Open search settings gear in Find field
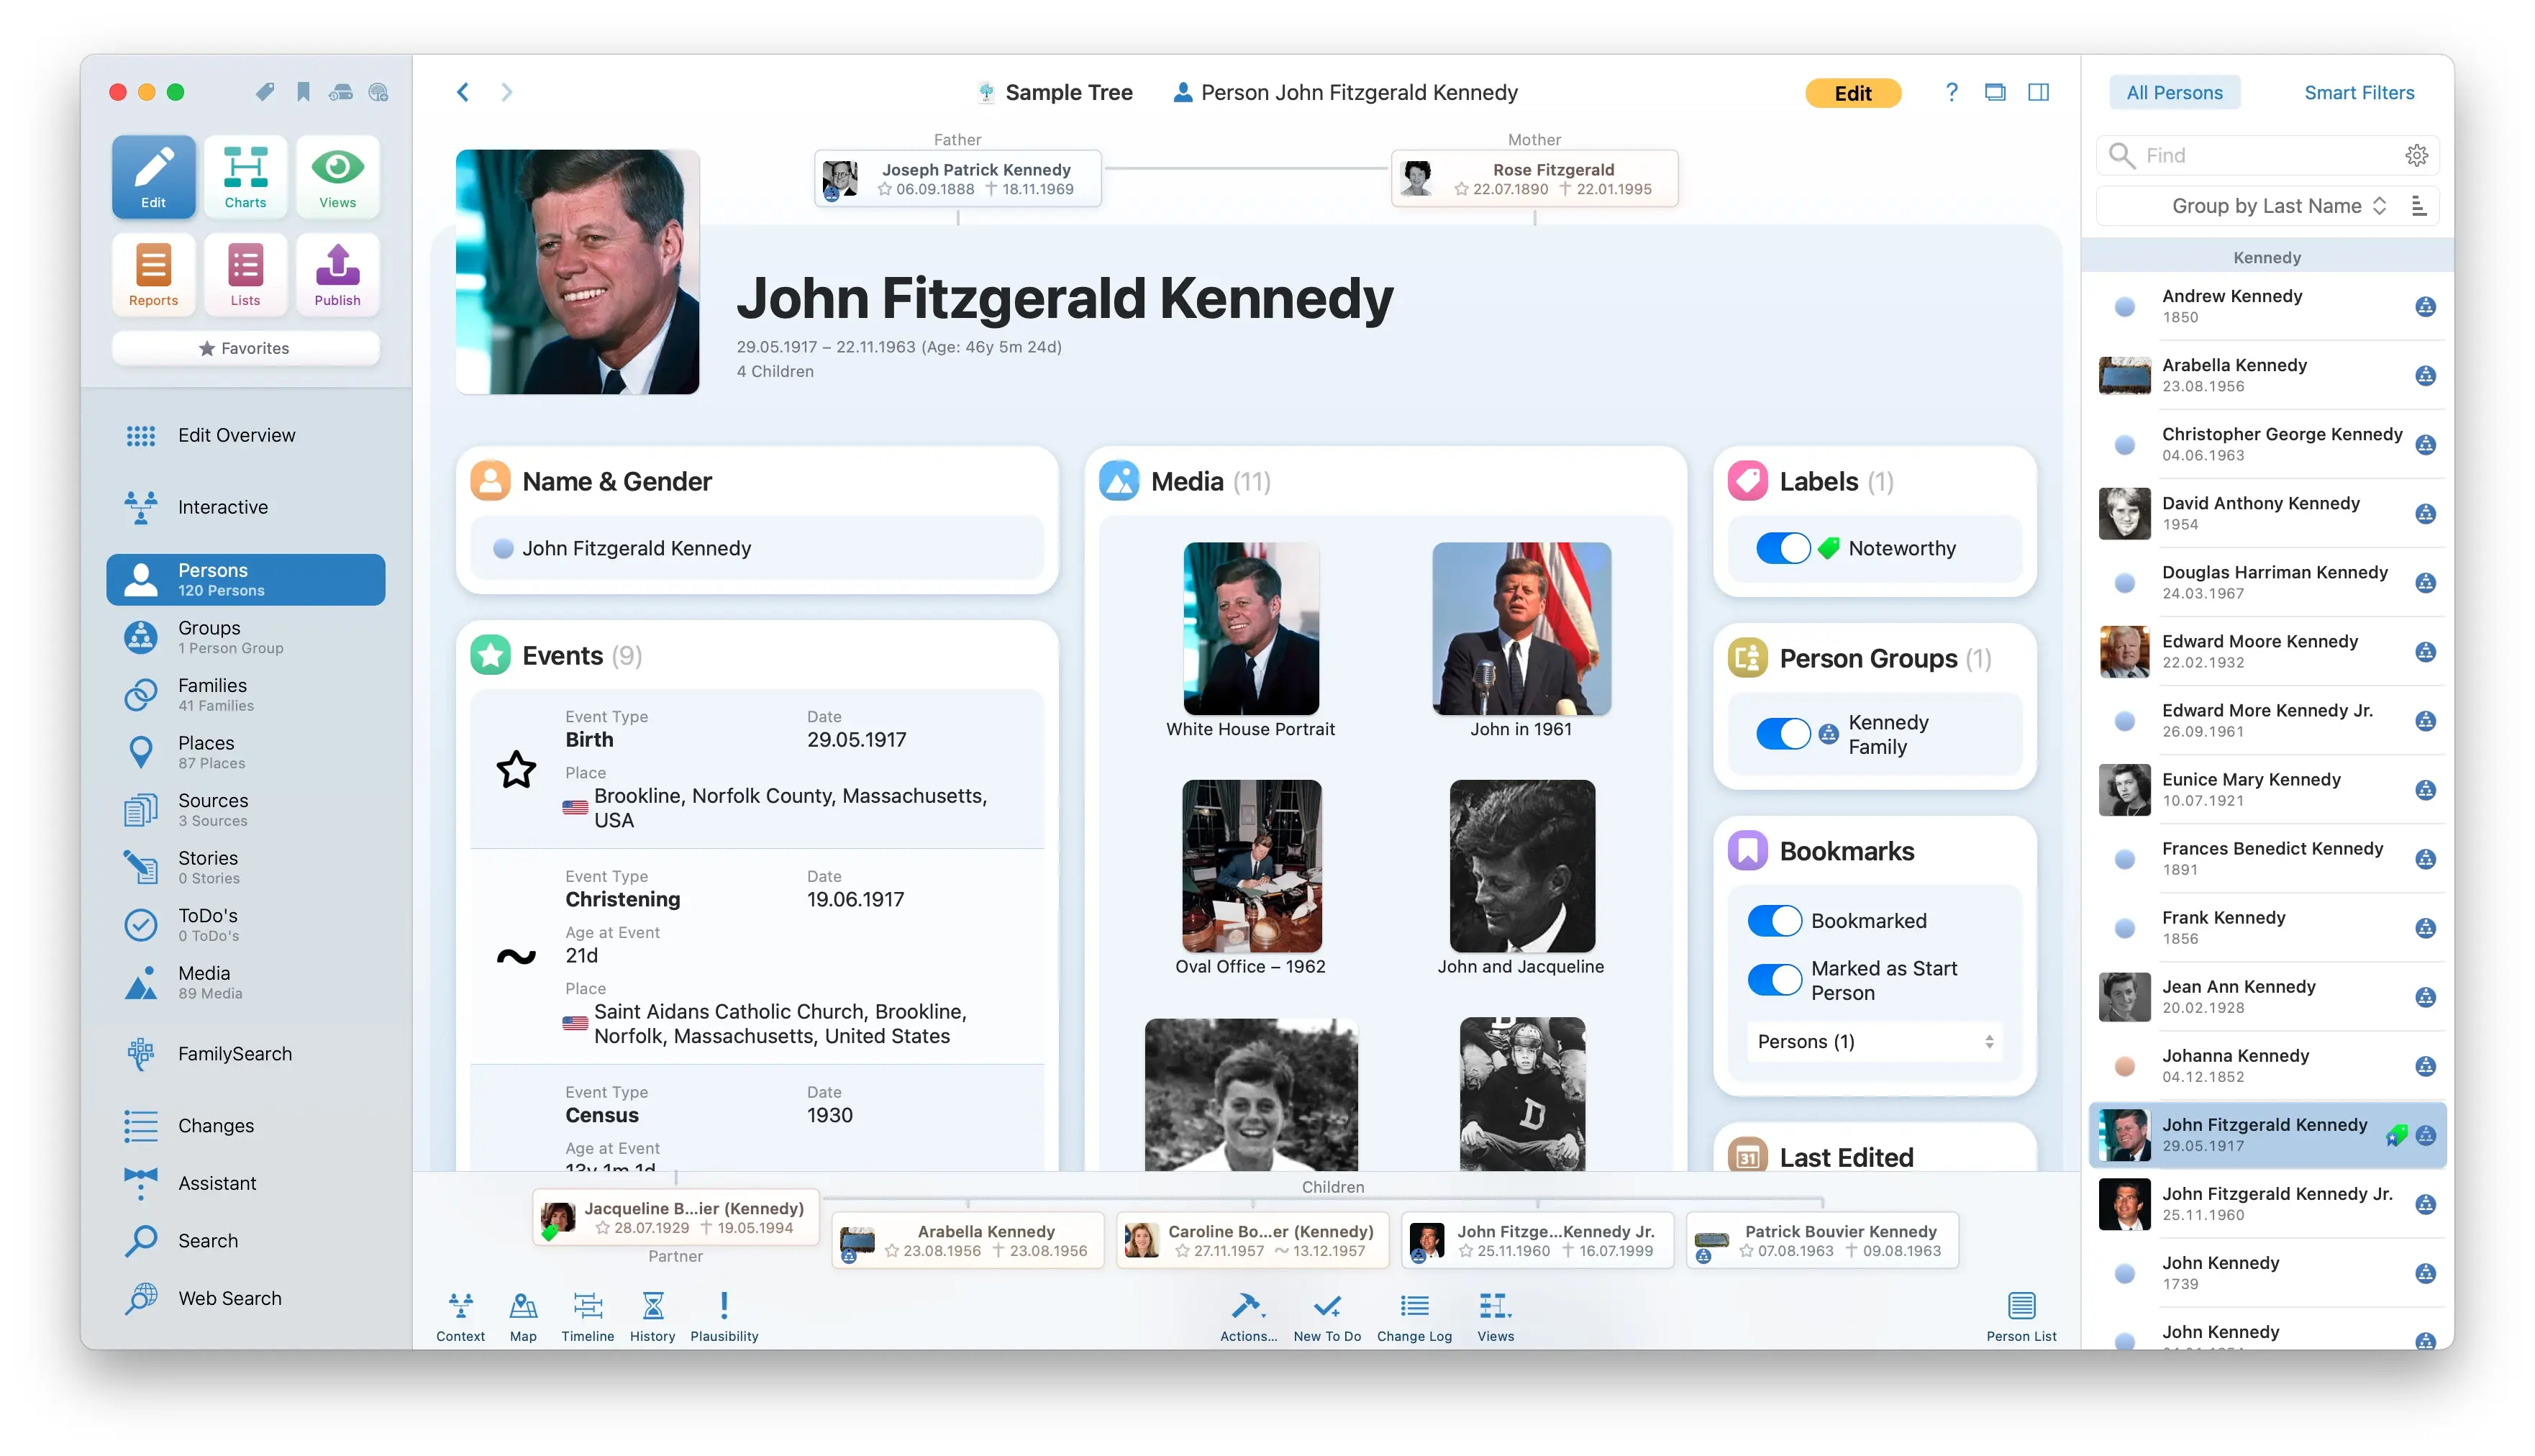Viewport: 2535px width, 1456px height. pyautogui.click(x=2416, y=155)
